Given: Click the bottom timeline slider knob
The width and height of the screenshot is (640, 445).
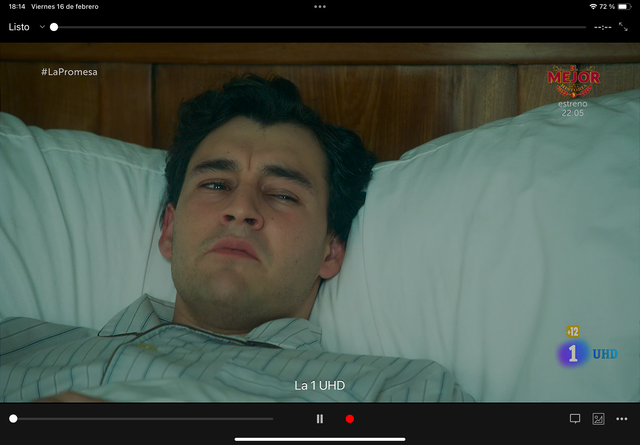Looking at the screenshot, I should pyautogui.click(x=13, y=418).
